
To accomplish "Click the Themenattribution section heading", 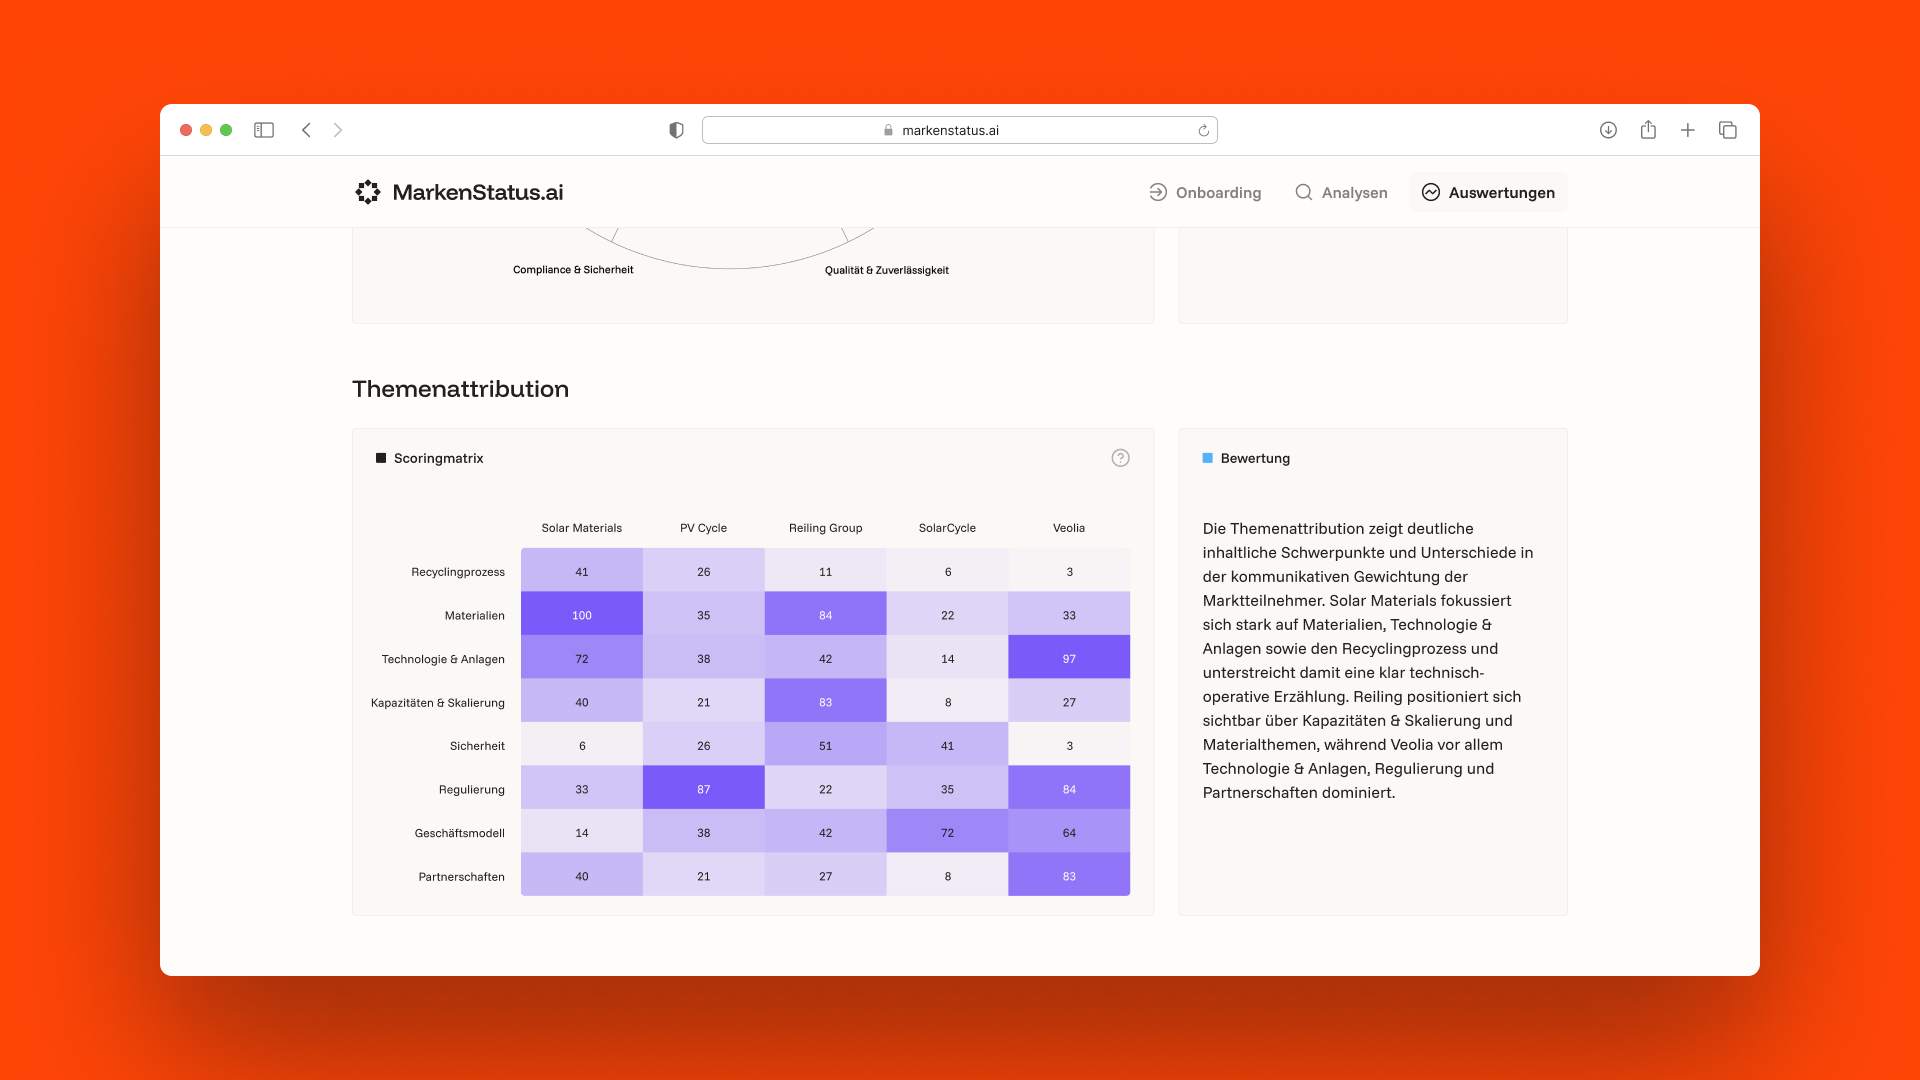I will (x=460, y=389).
